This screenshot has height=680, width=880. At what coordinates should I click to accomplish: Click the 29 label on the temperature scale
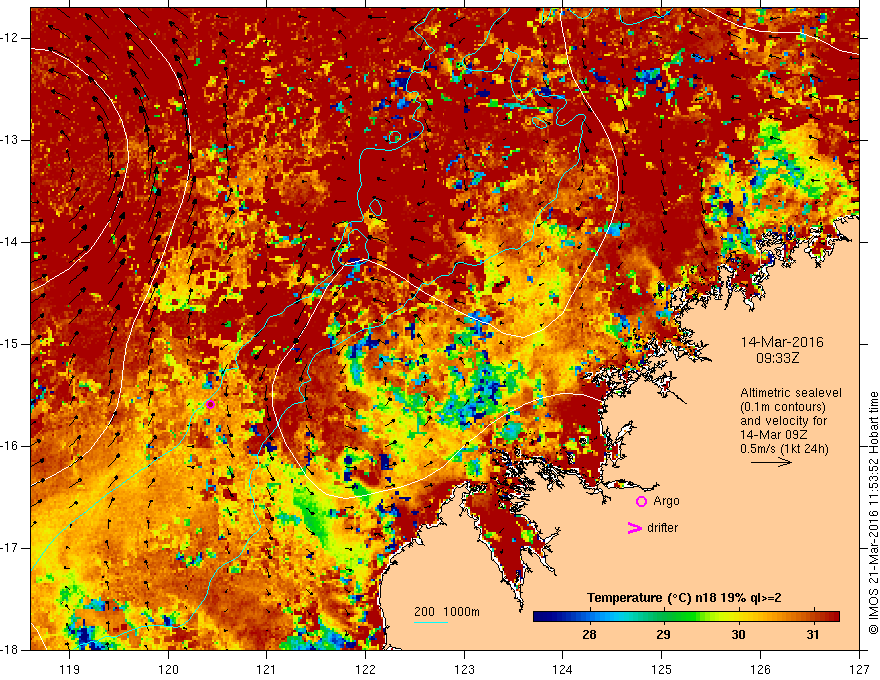pyautogui.click(x=663, y=635)
